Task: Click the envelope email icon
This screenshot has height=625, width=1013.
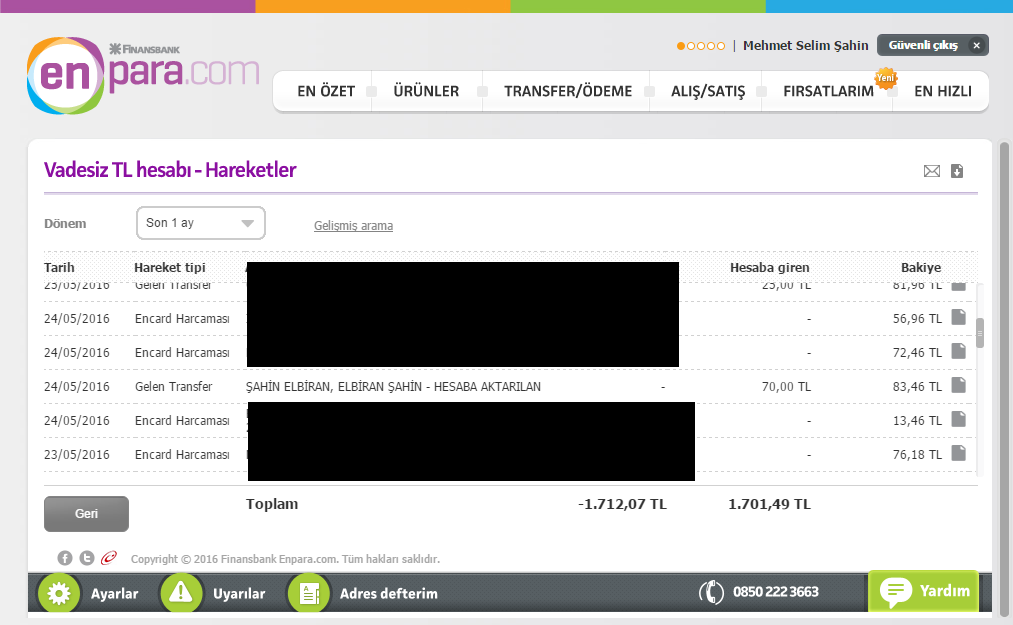Action: coord(932,171)
